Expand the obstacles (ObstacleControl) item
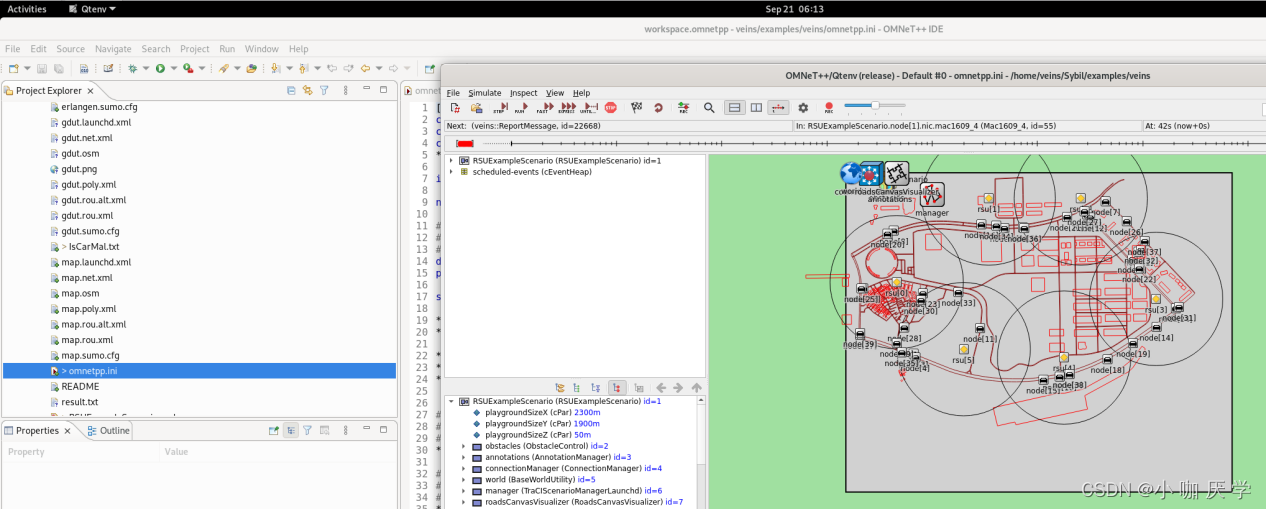 [x=464, y=446]
